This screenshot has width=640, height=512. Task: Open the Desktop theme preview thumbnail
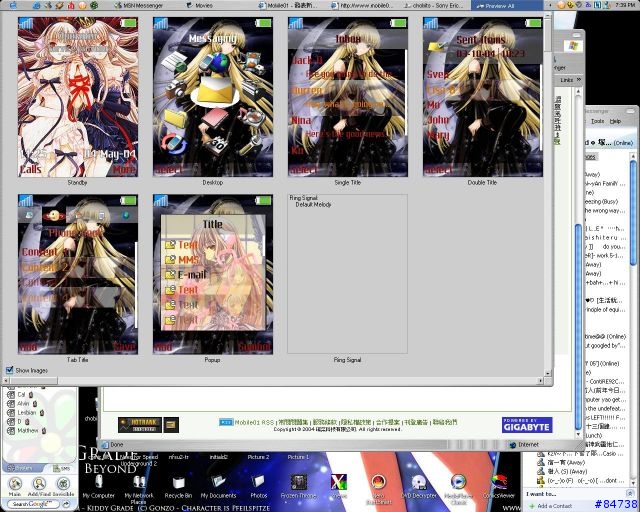click(x=213, y=97)
